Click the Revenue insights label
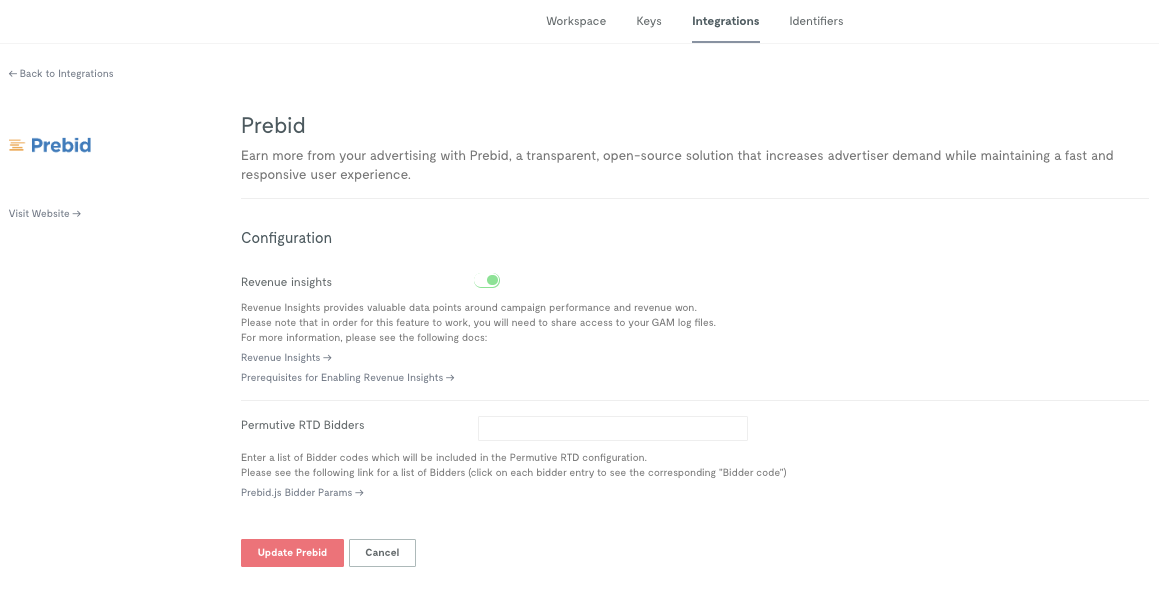 286,282
